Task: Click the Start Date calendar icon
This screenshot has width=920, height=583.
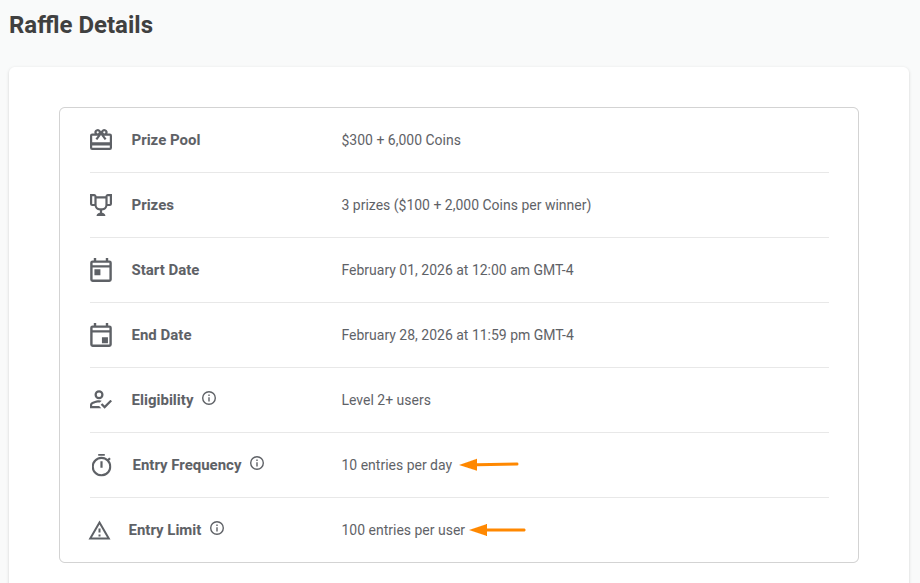Action: (x=101, y=270)
